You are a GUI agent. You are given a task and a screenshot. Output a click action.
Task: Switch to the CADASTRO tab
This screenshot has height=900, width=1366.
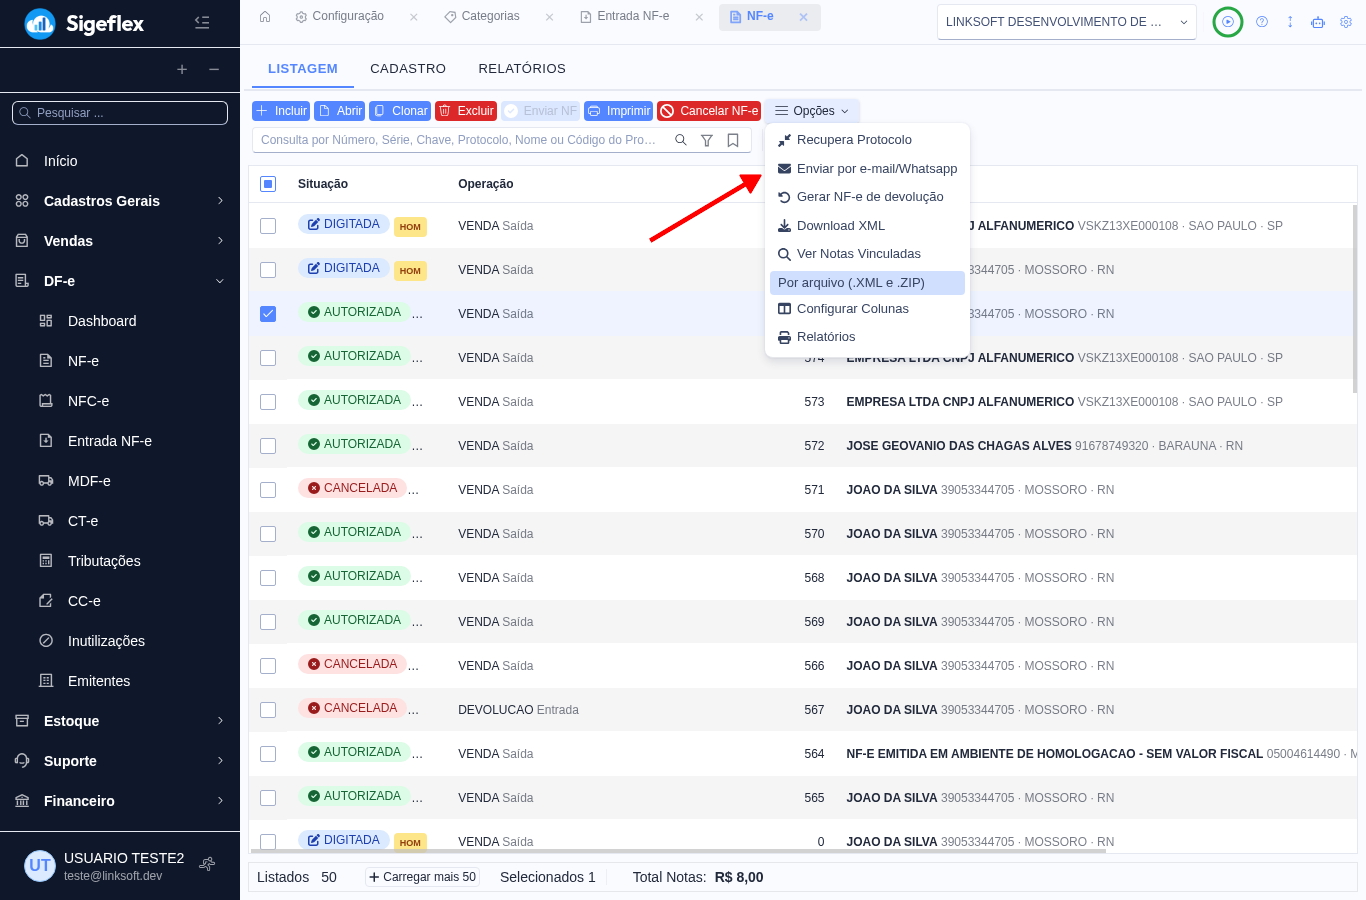click(408, 69)
